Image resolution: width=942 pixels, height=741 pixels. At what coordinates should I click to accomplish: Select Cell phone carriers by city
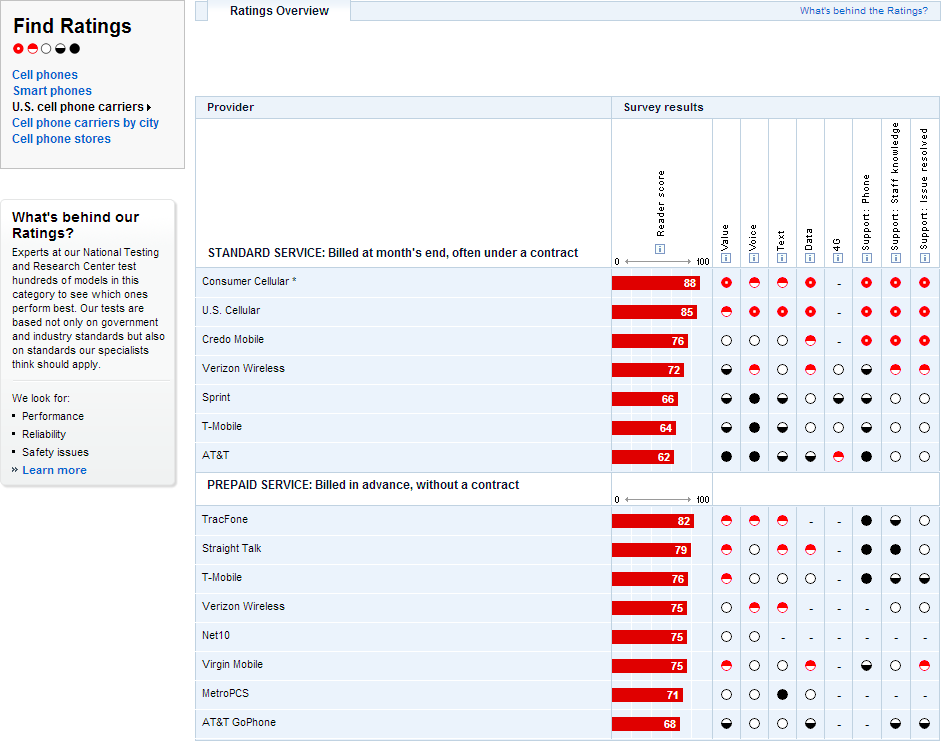point(85,123)
